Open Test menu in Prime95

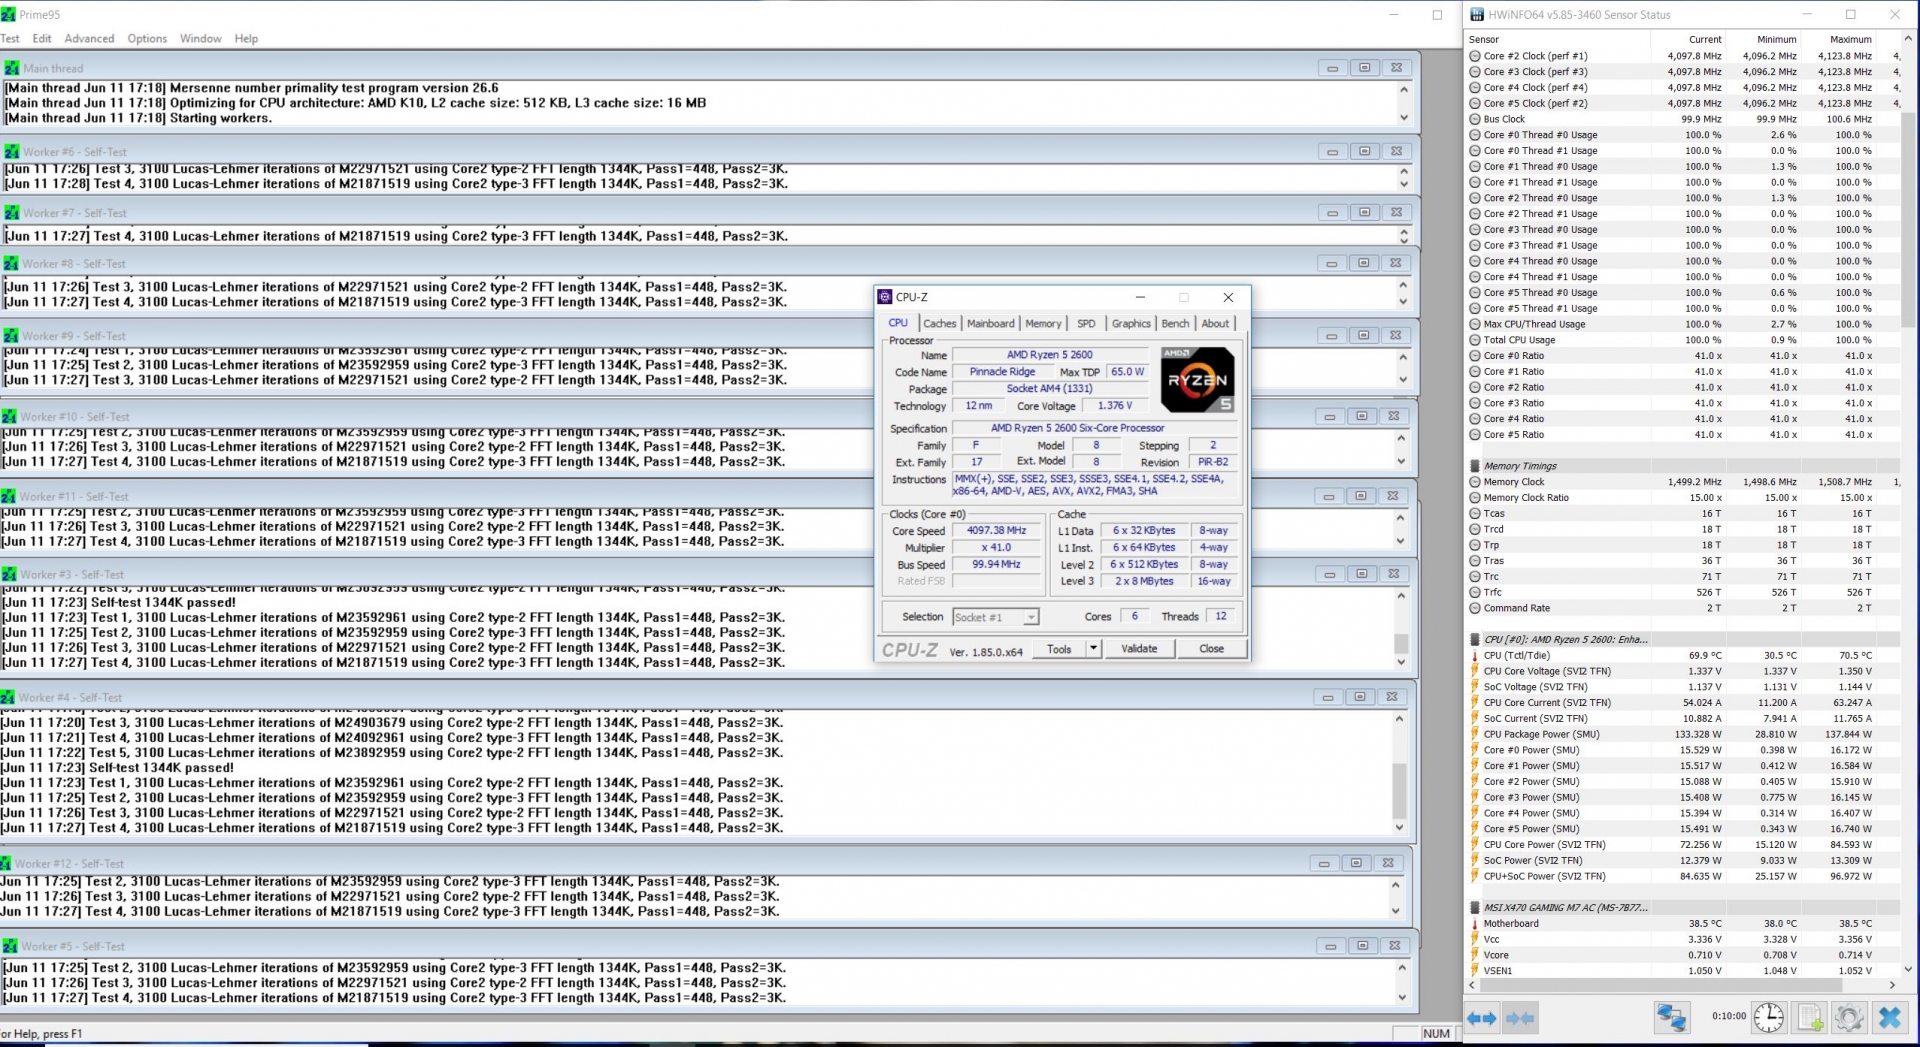point(10,38)
